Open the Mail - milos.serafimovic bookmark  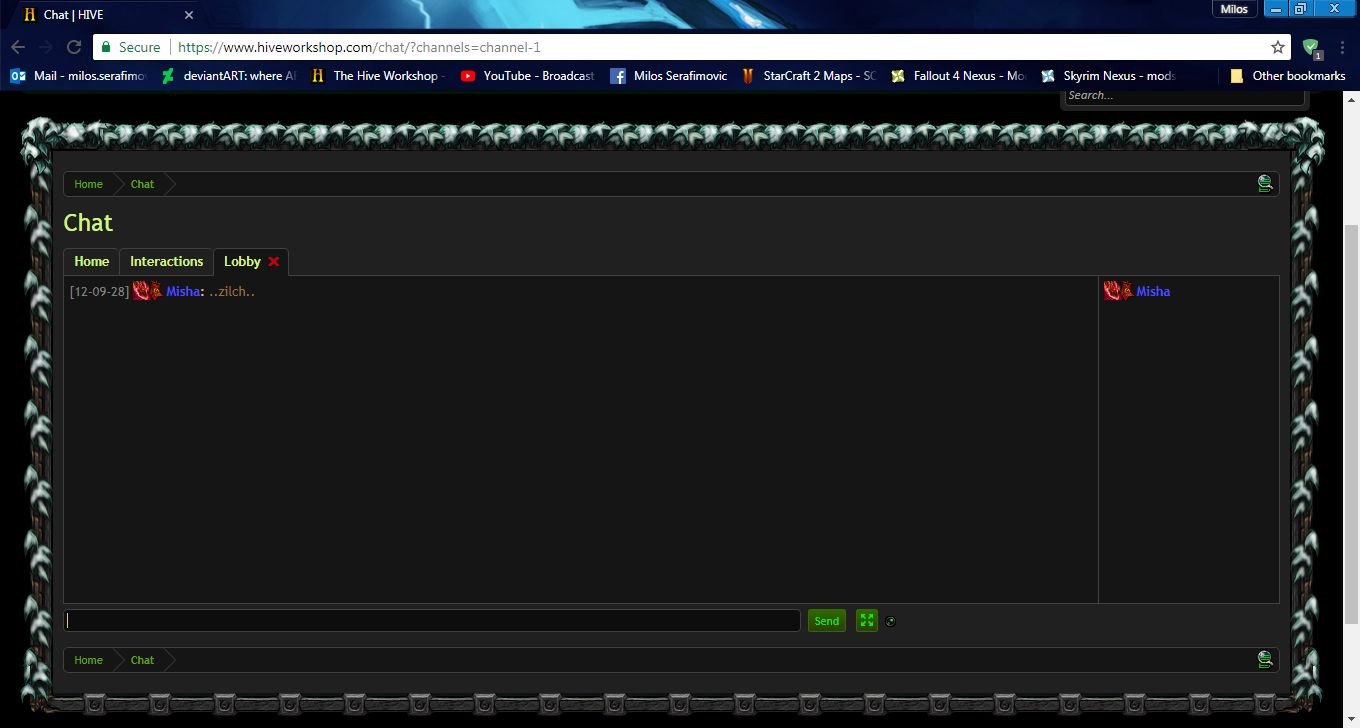pos(78,76)
